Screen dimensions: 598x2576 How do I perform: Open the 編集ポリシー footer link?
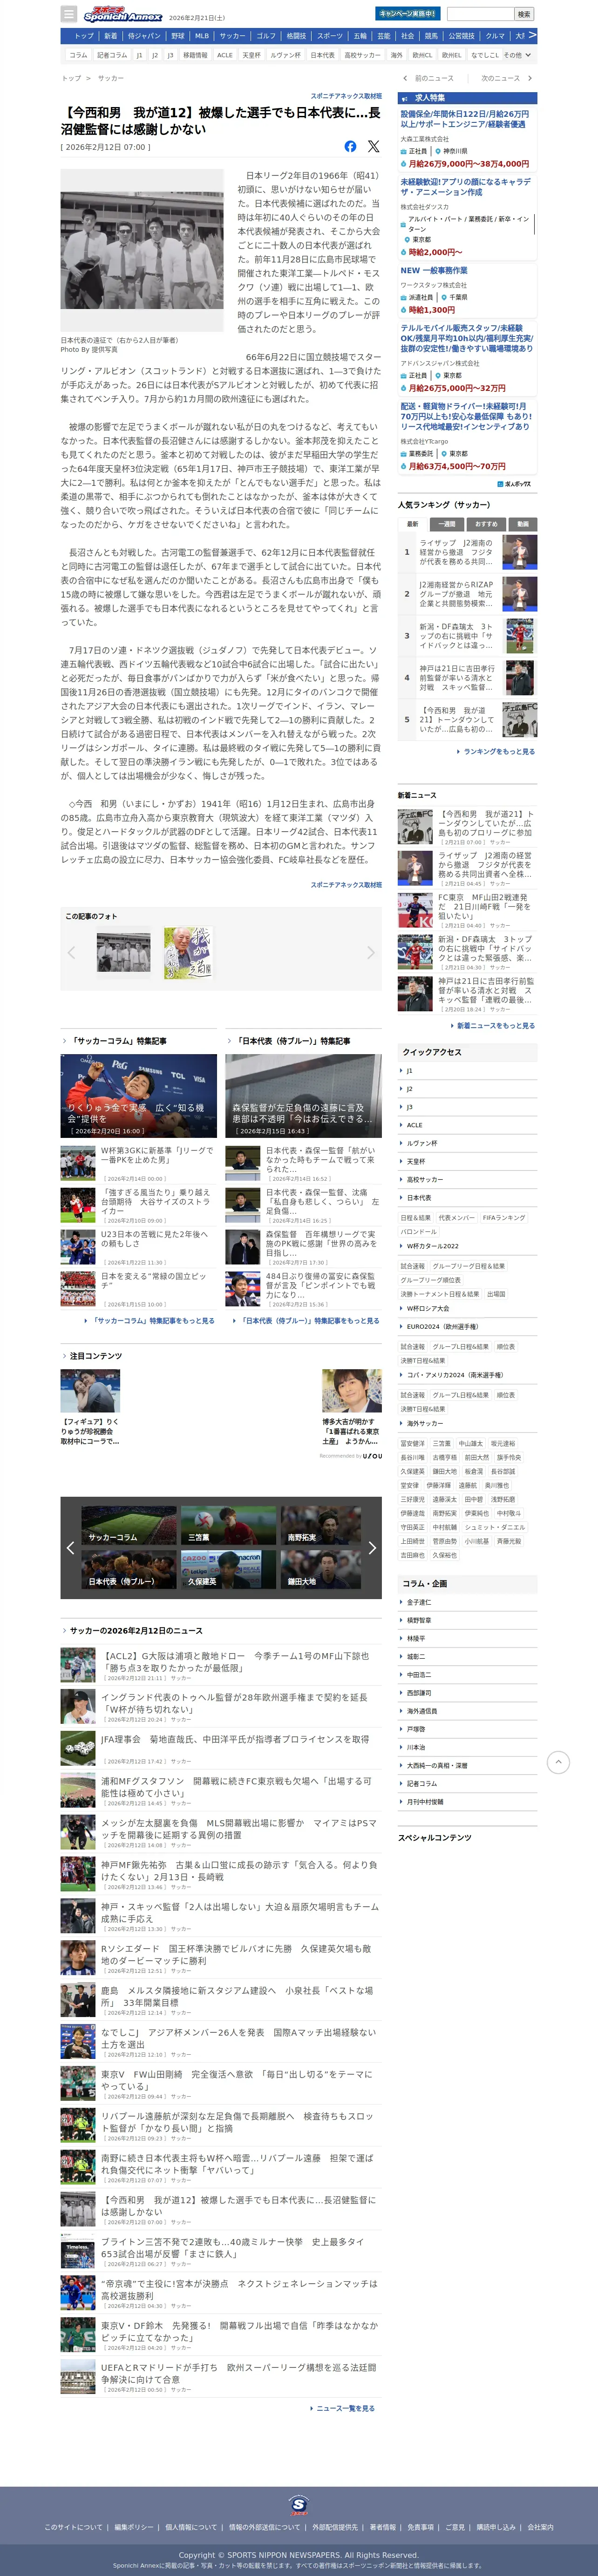point(134,2526)
